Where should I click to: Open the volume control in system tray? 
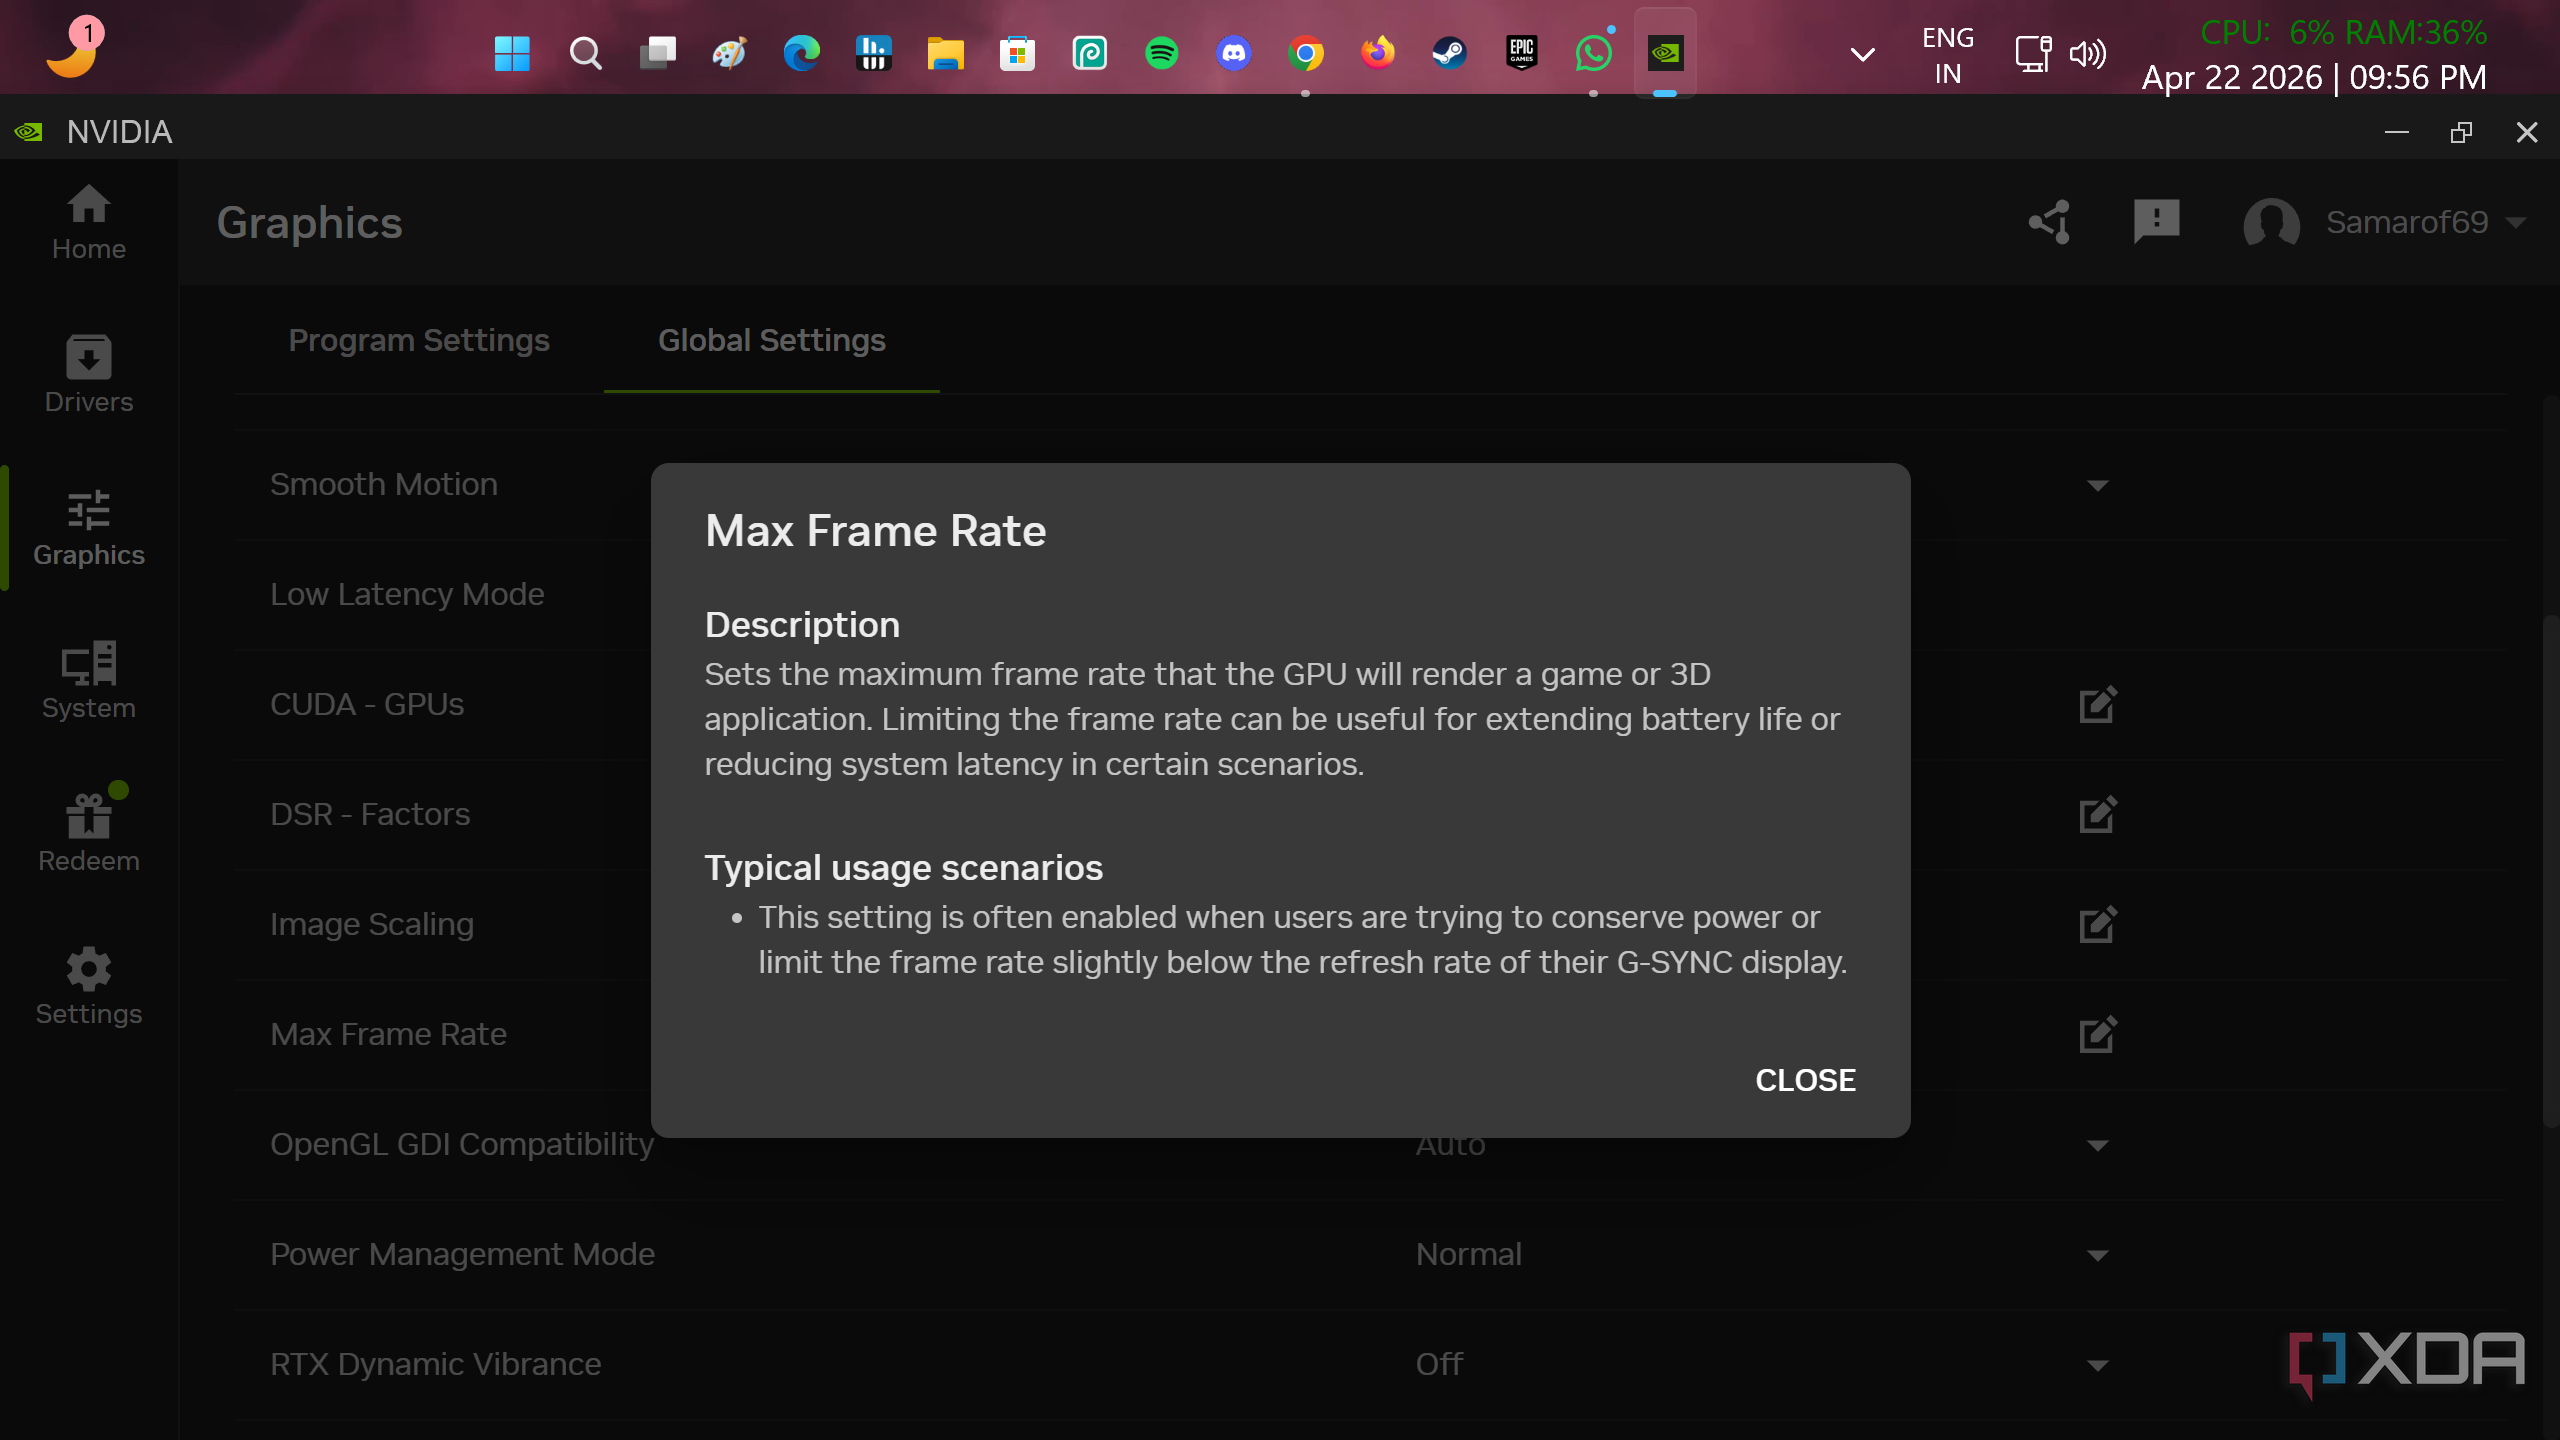pyautogui.click(x=2088, y=53)
